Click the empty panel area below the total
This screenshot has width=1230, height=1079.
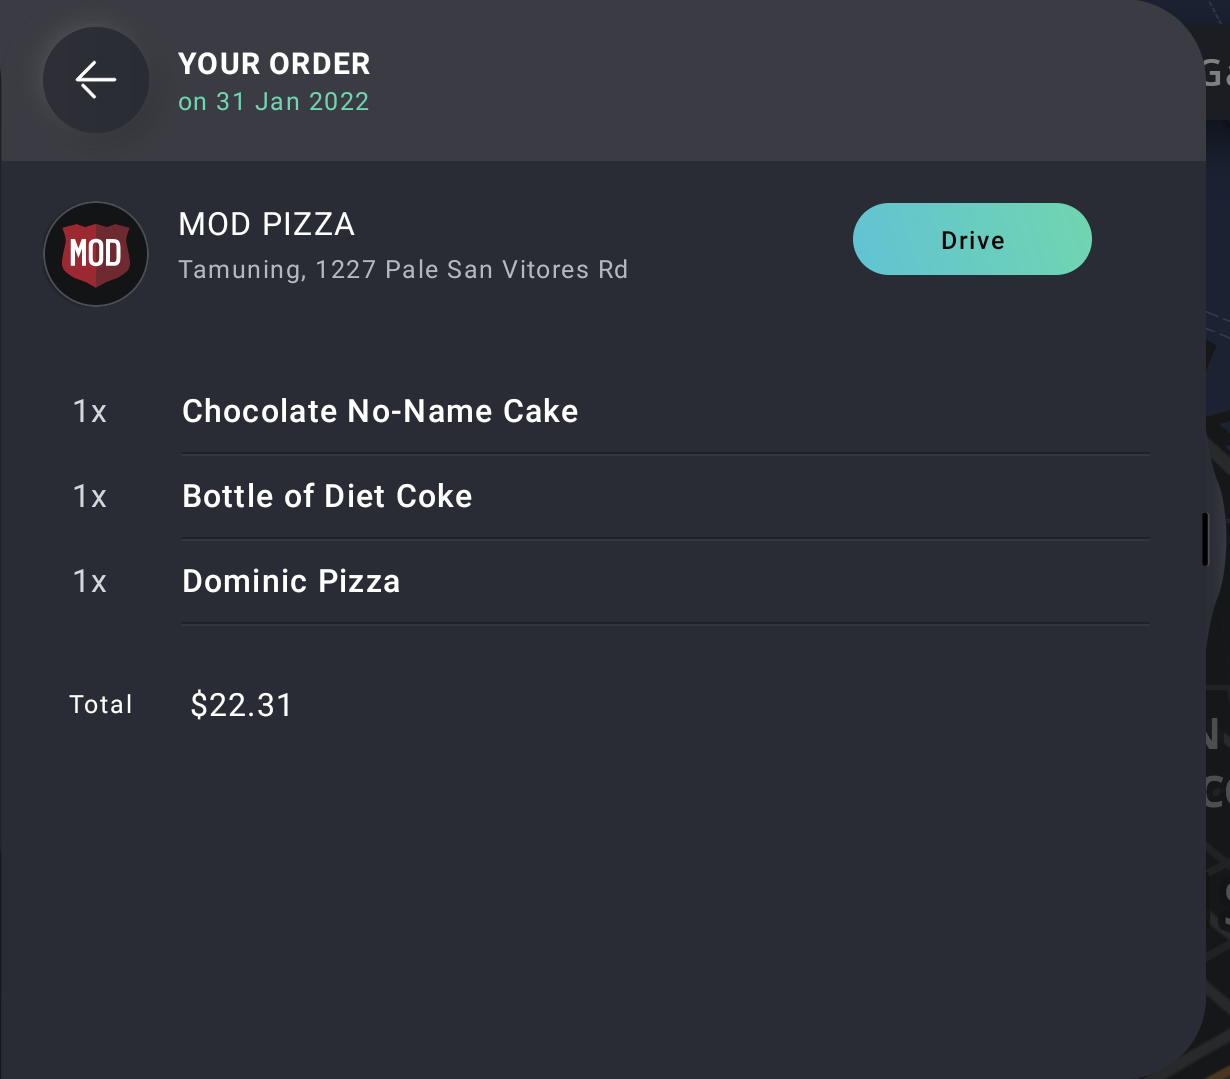(x=600, y=900)
